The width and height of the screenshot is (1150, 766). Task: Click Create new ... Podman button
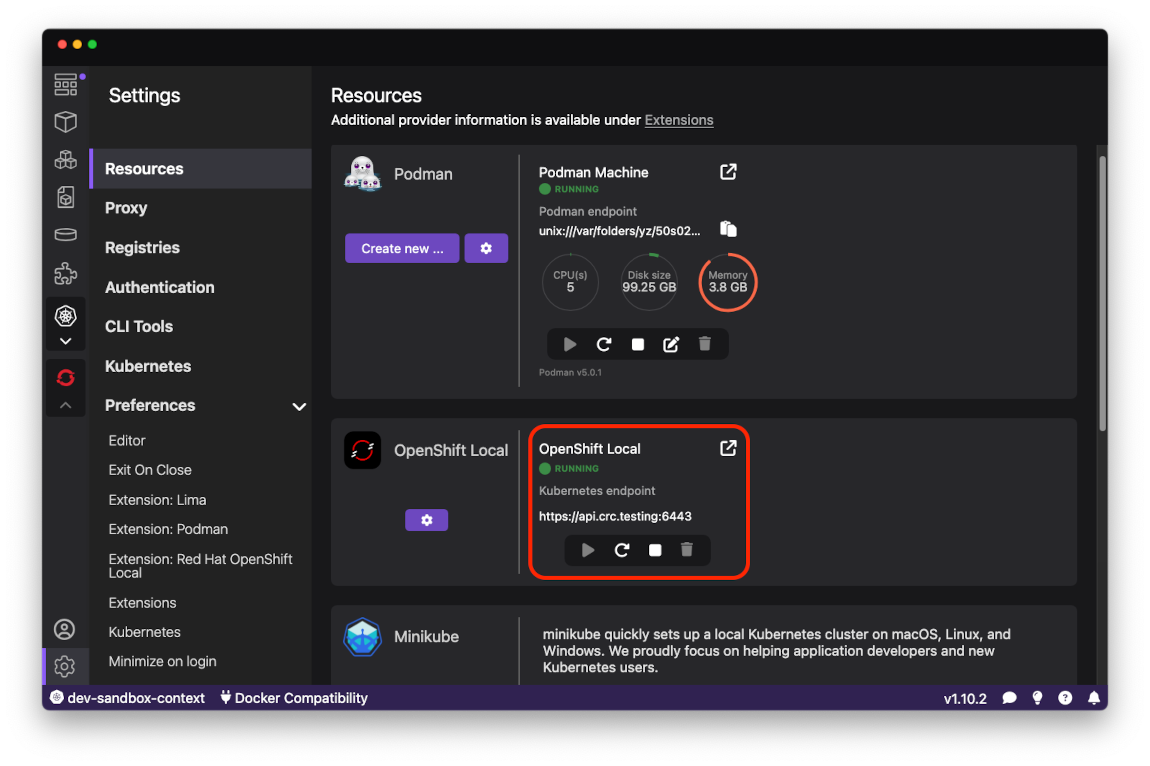pos(402,249)
